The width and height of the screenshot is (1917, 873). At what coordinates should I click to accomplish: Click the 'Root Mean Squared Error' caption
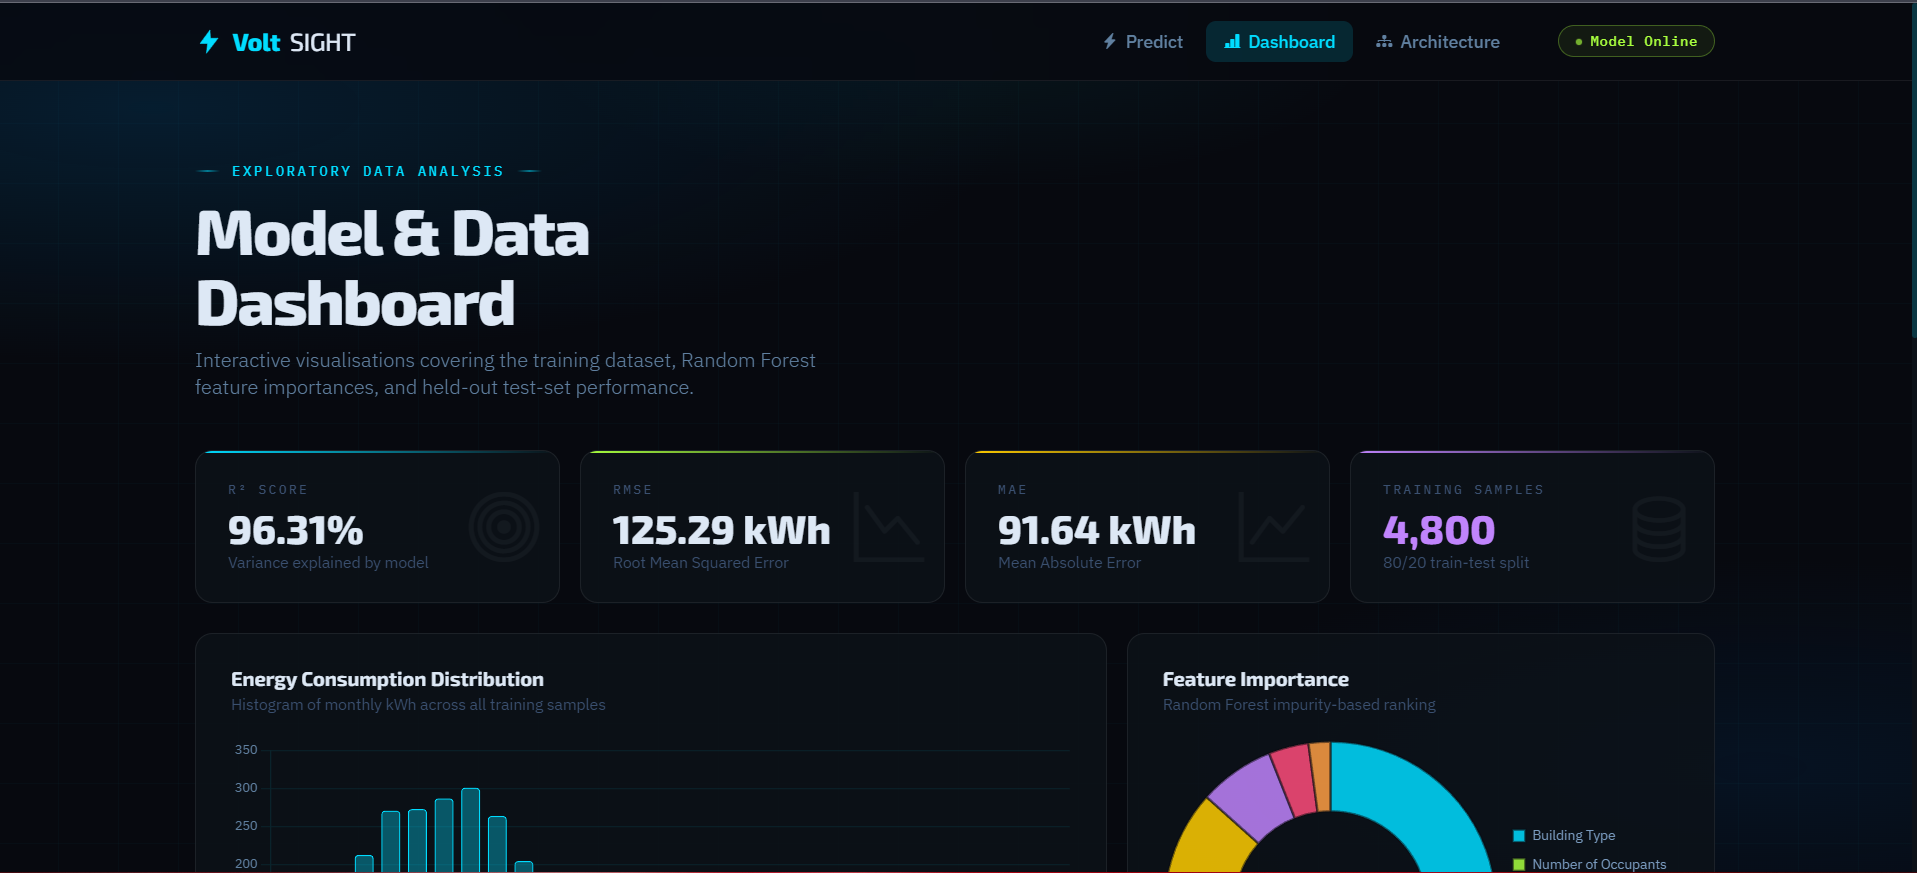click(x=700, y=563)
